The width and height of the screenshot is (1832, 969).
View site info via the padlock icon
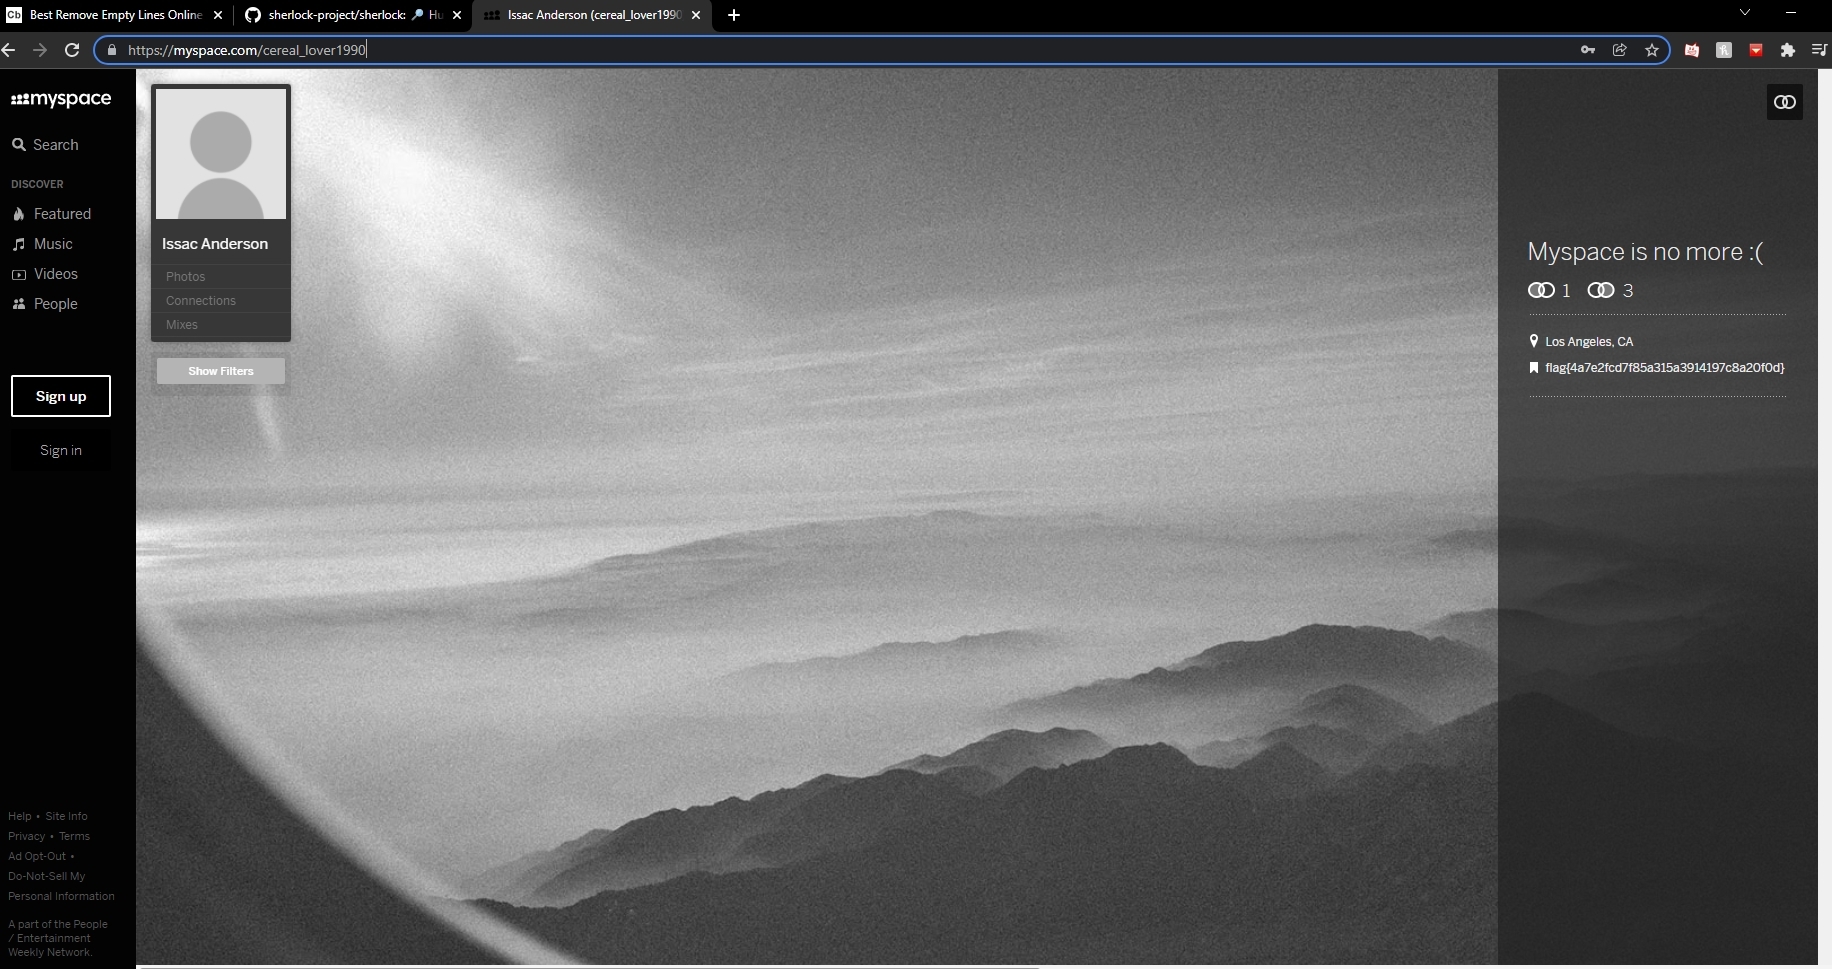112,50
